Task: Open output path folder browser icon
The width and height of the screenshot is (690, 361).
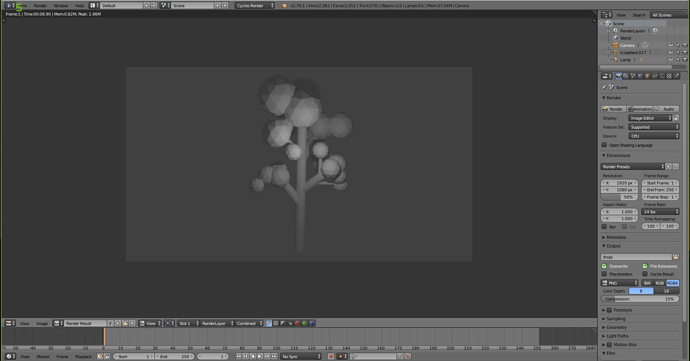Action: [x=676, y=257]
